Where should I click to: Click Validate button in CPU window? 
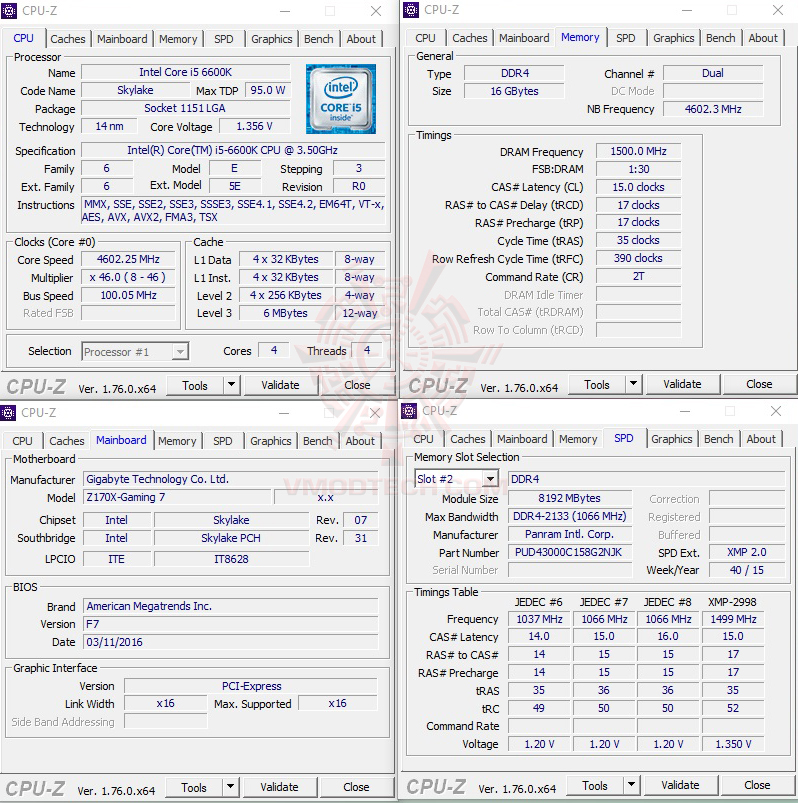(x=280, y=385)
